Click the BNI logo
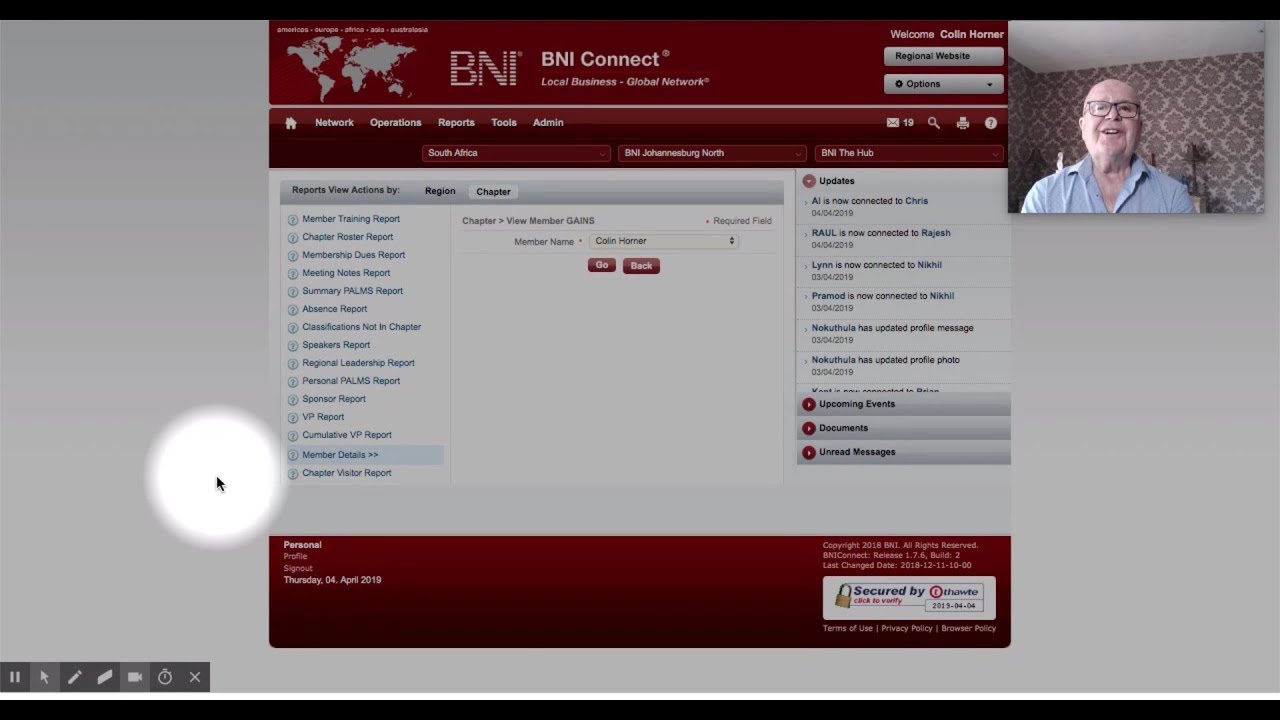This screenshot has width=1280, height=720. coord(486,68)
